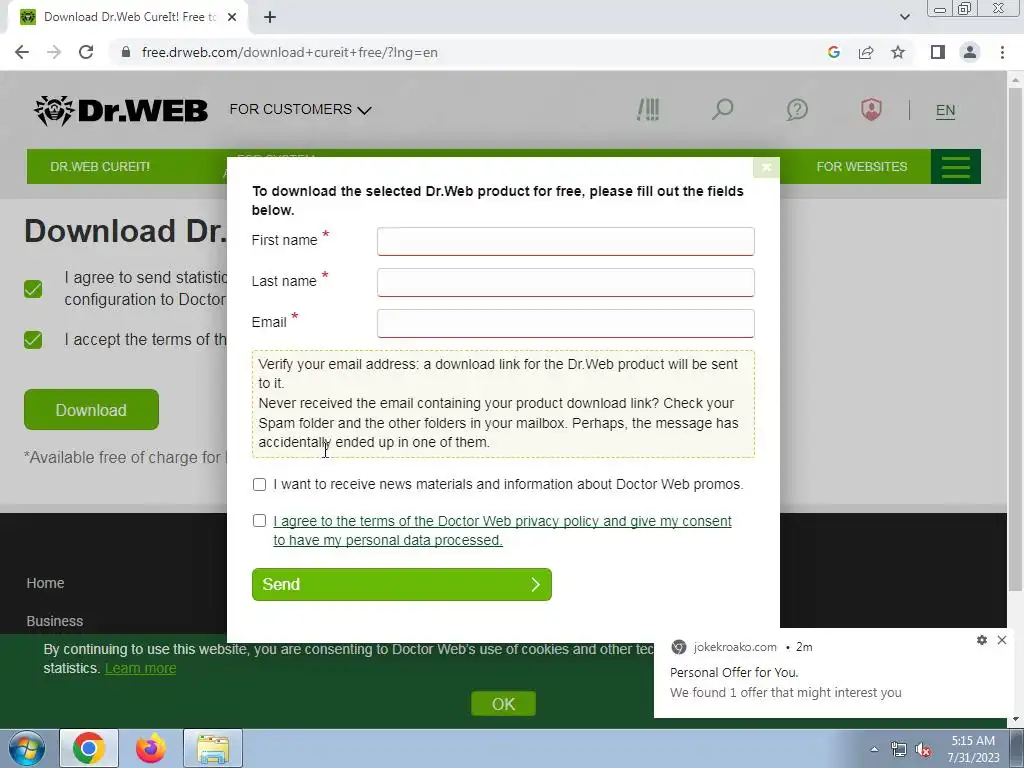Open the Business footer link
Screen dimensions: 1024x768
(55, 621)
